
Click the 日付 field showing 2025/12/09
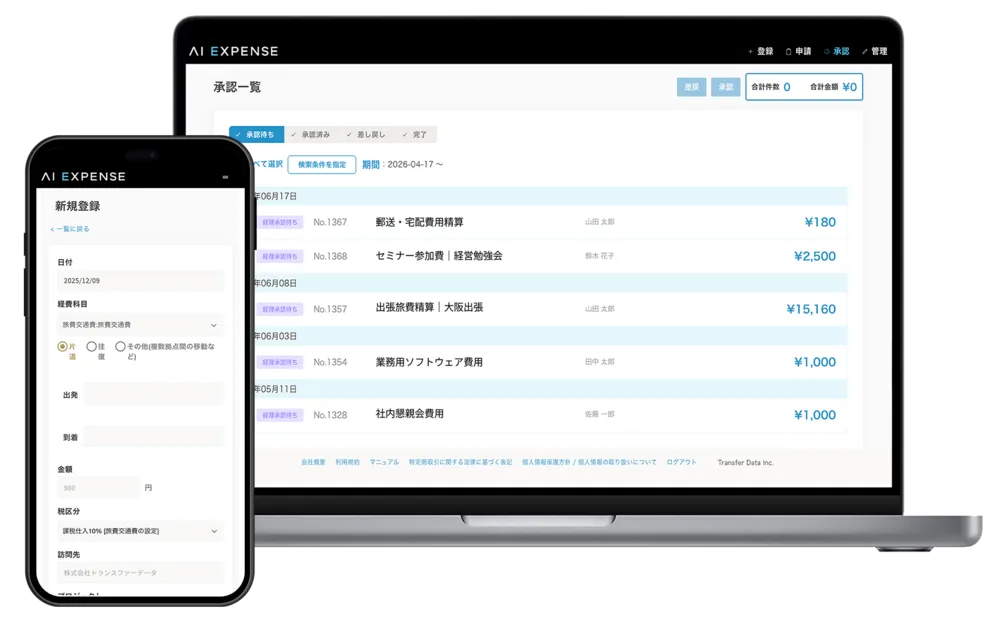140,281
